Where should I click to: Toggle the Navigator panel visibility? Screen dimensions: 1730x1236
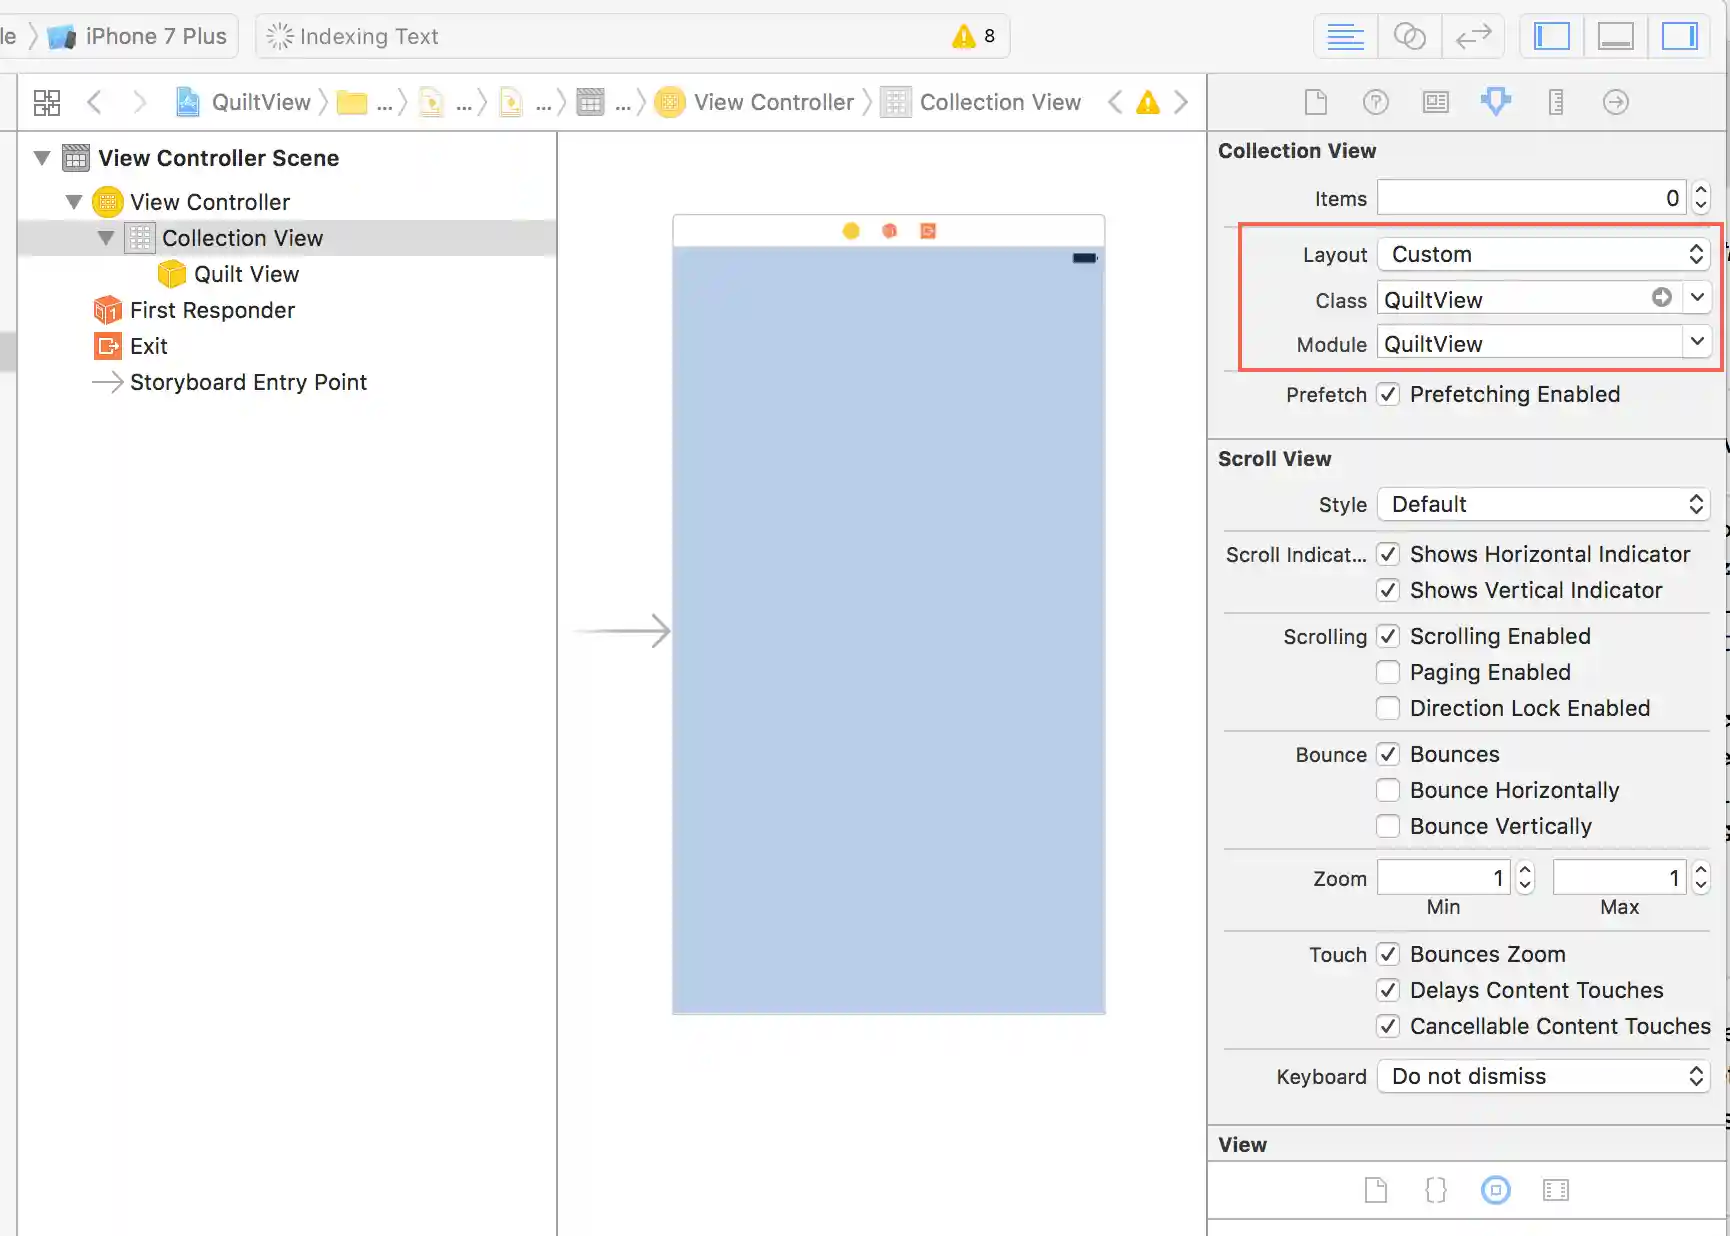(1551, 37)
